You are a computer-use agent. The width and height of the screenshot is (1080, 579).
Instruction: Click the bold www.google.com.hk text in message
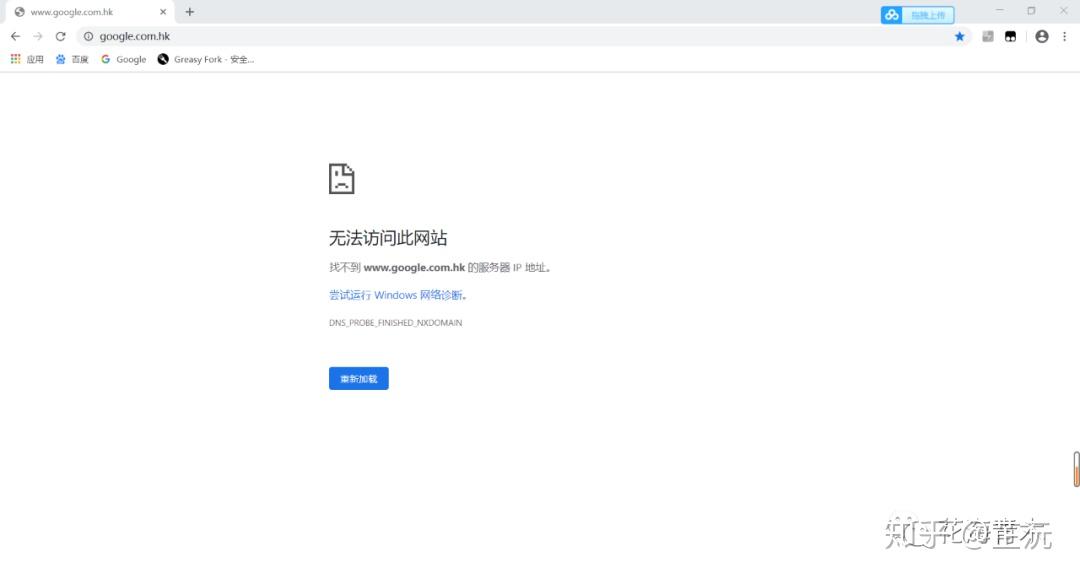click(x=414, y=268)
